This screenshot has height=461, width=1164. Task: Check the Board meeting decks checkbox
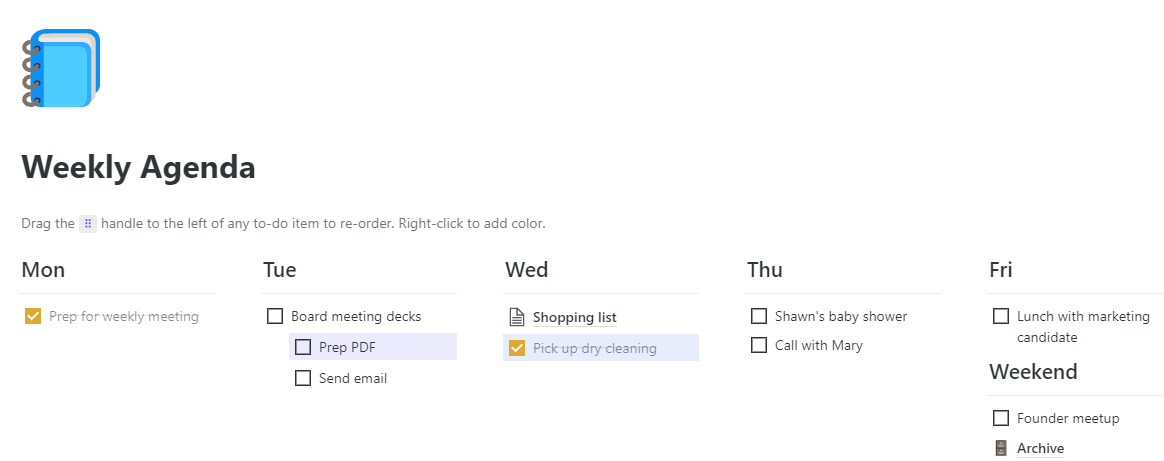[x=275, y=317]
